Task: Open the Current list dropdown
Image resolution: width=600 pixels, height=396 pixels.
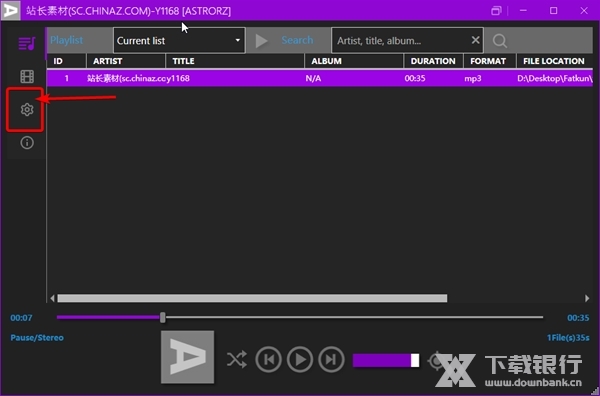Action: (x=179, y=40)
